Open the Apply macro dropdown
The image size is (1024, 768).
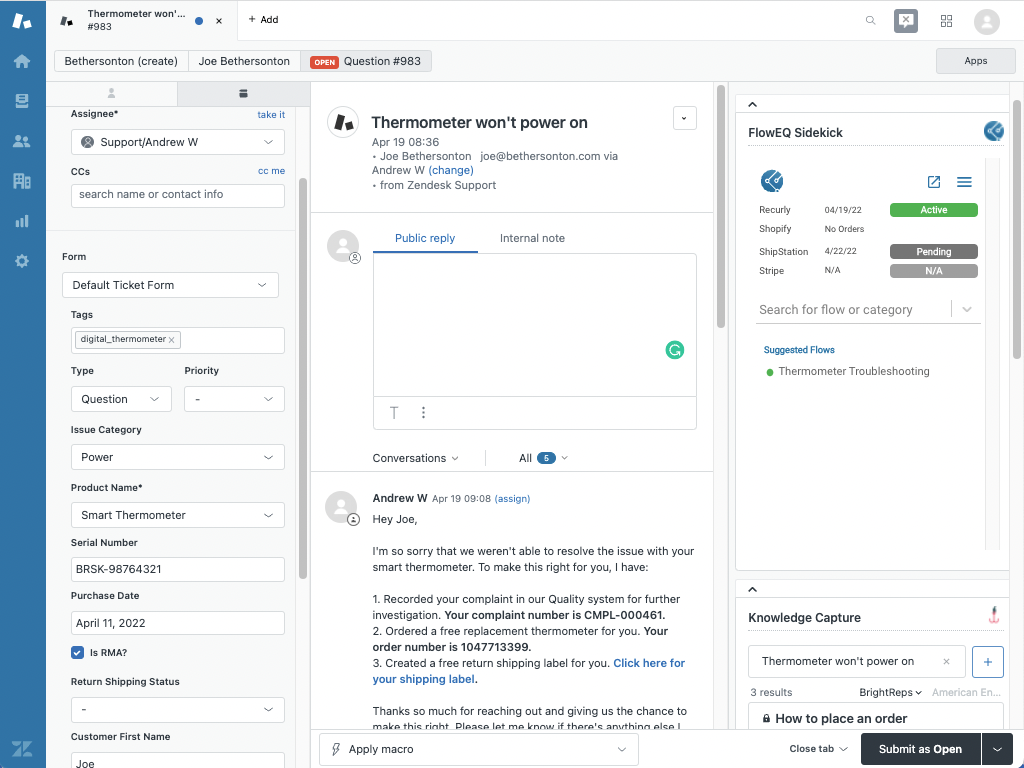[478, 749]
